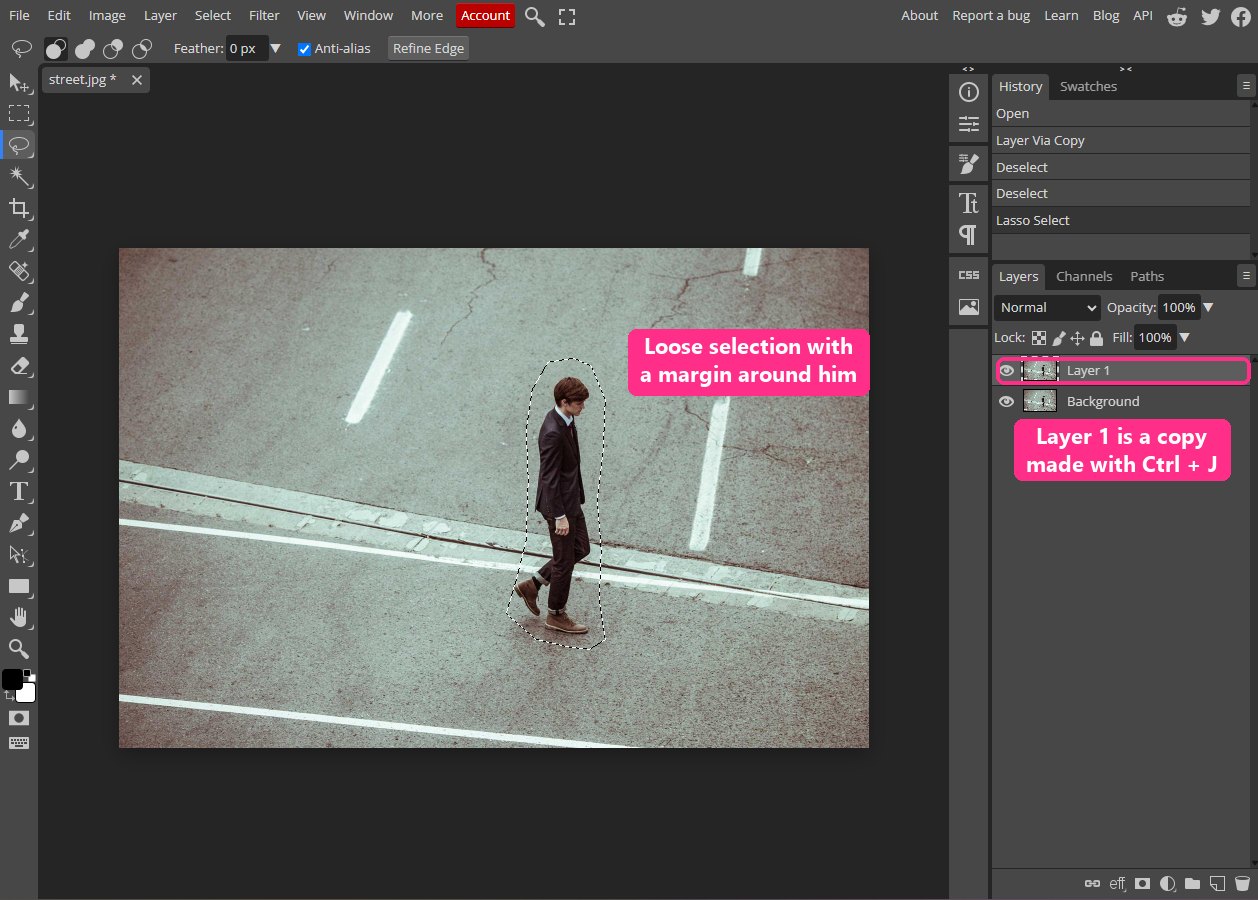Image resolution: width=1258 pixels, height=900 pixels.
Task: Open the Select menu
Action: tap(213, 15)
